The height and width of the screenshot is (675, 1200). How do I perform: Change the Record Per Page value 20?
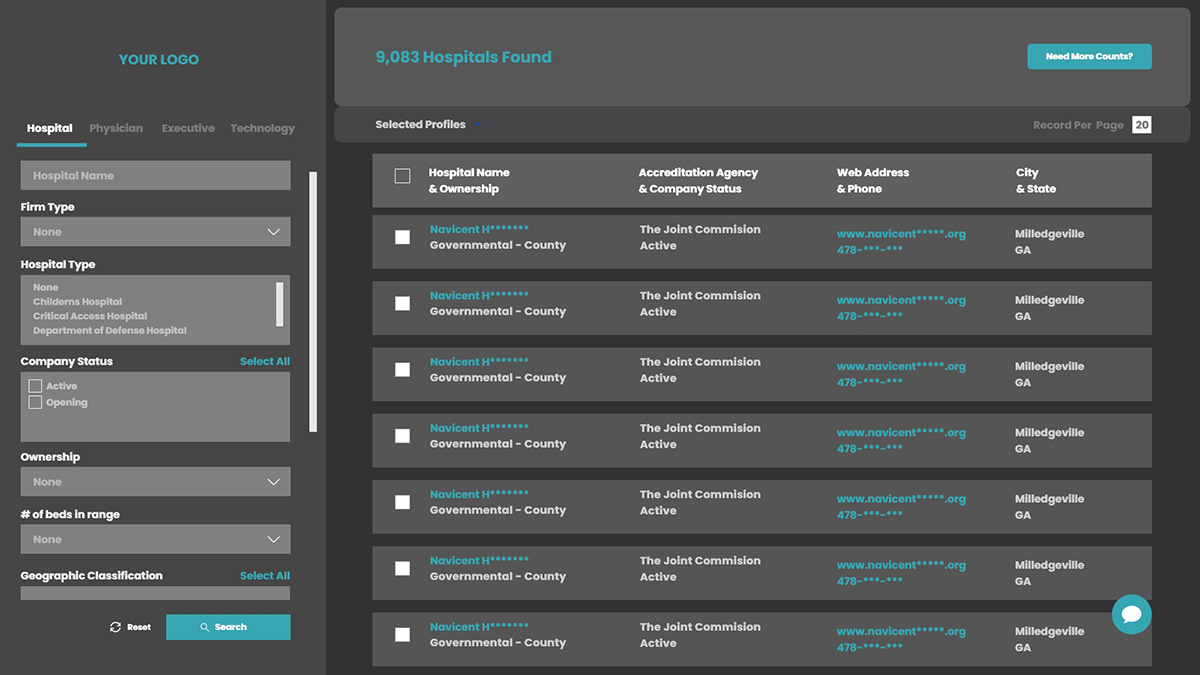[x=1141, y=125]
